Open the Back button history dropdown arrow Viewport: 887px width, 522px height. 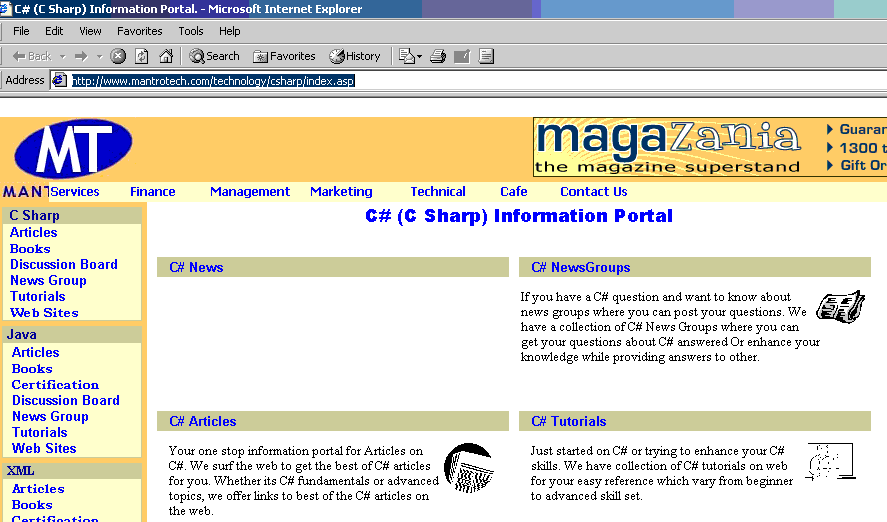click(x=62, y=56)
